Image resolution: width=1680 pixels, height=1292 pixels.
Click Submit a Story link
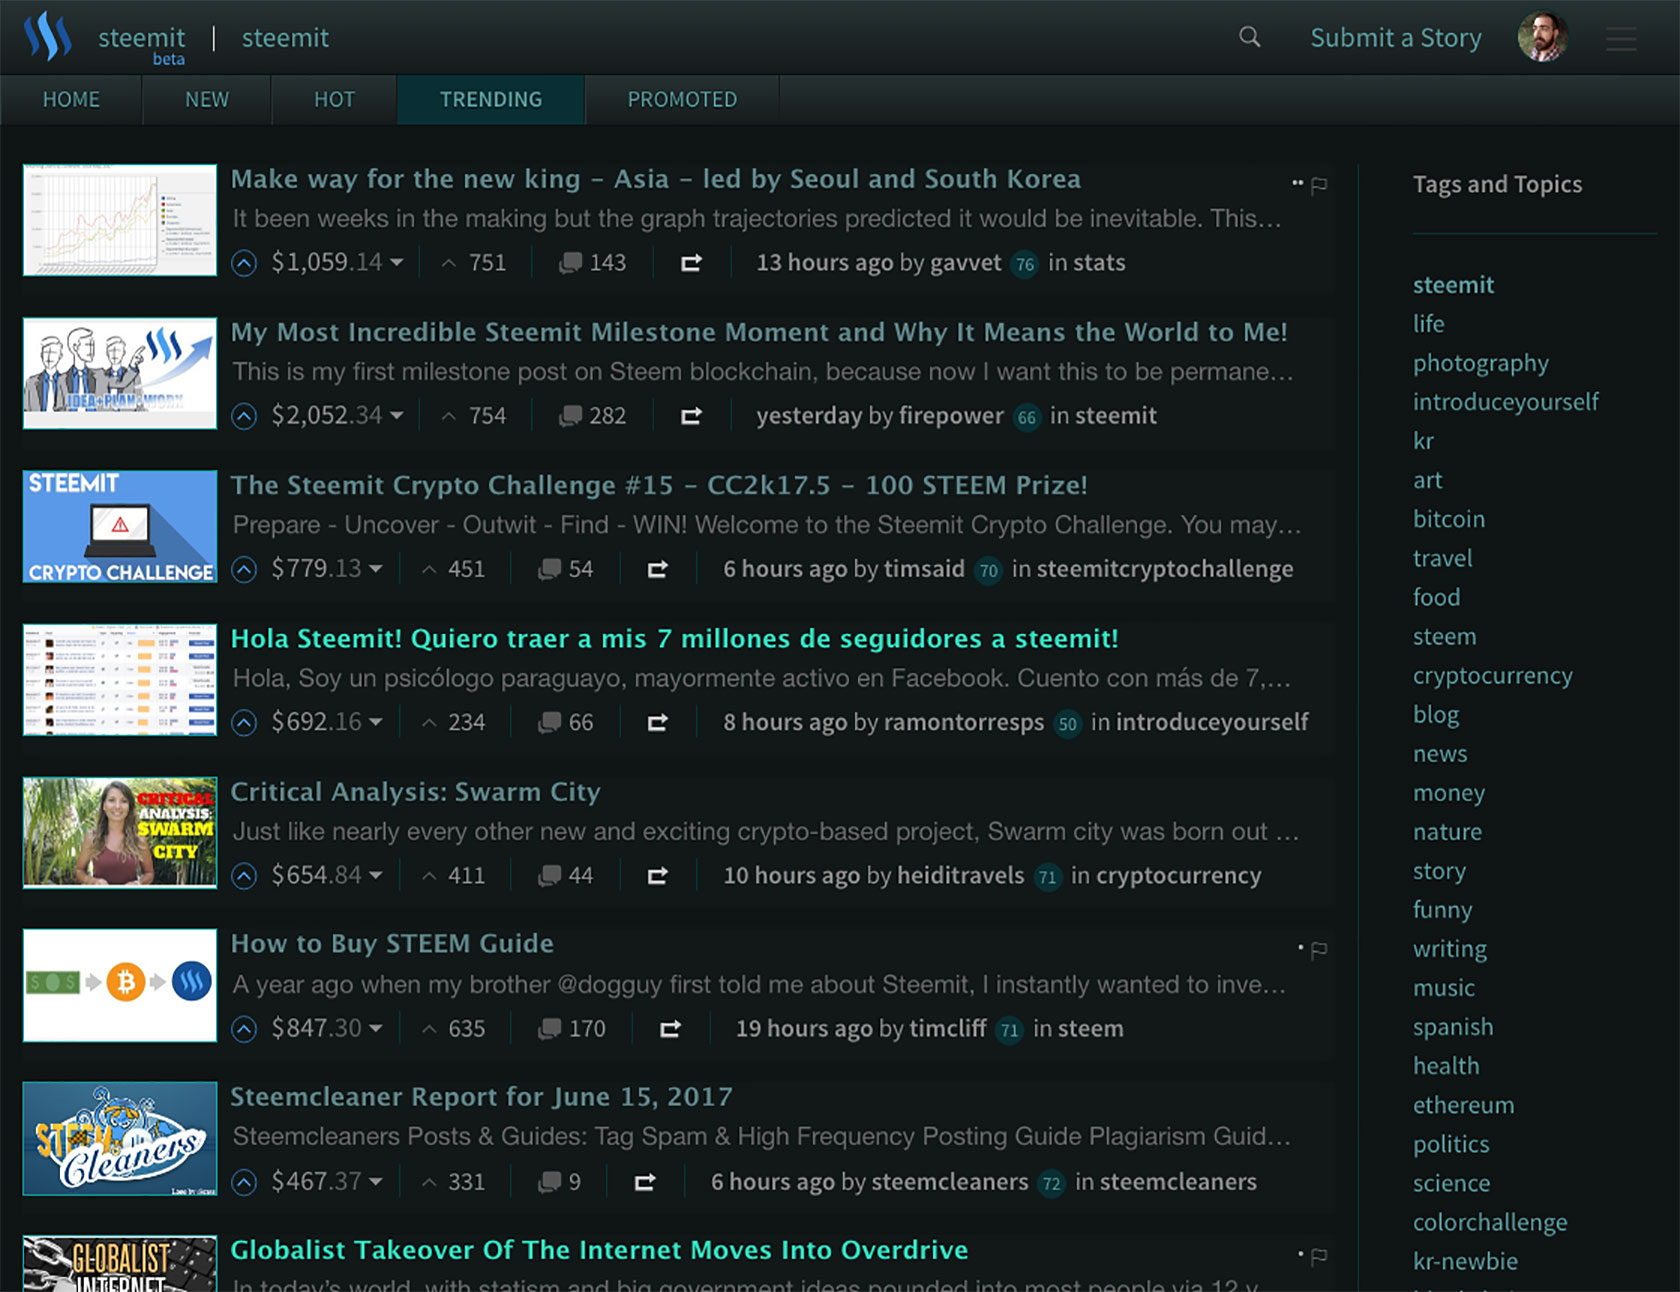tap(1396, 38)
